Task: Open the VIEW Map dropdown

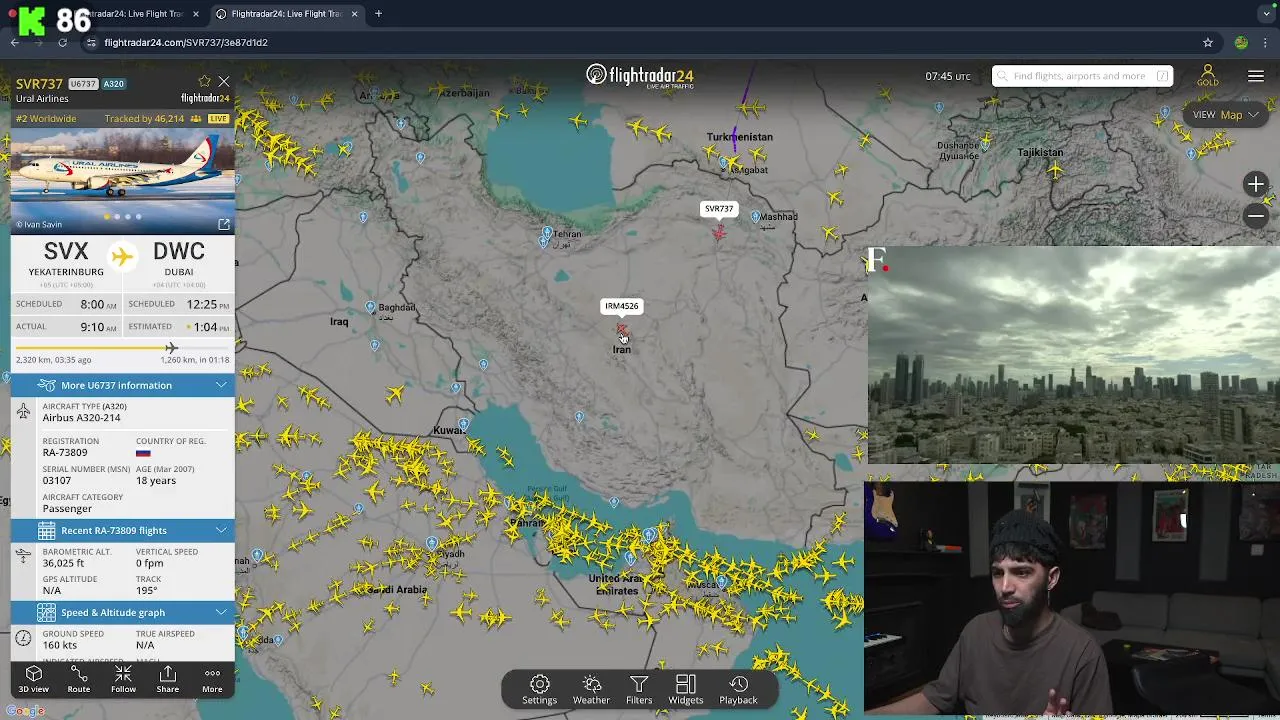Action: 1225,114
